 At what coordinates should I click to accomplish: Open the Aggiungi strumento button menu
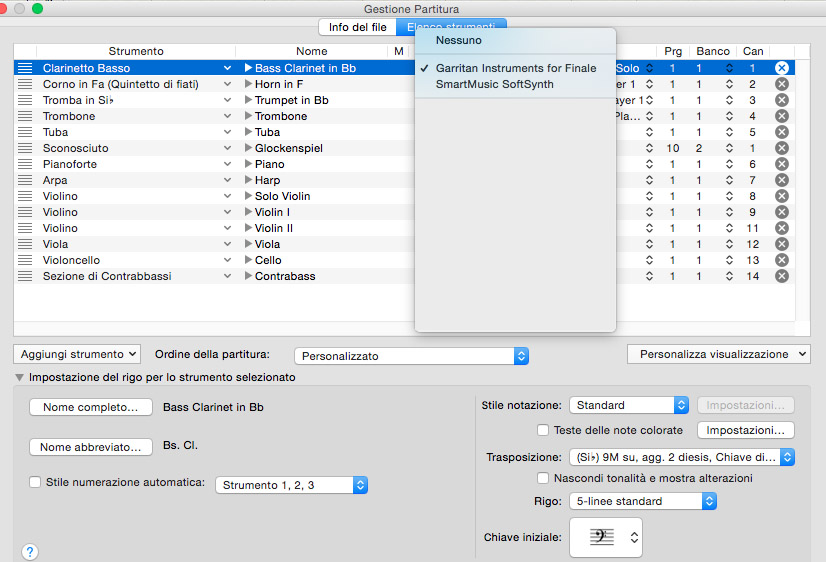(77, 354)
